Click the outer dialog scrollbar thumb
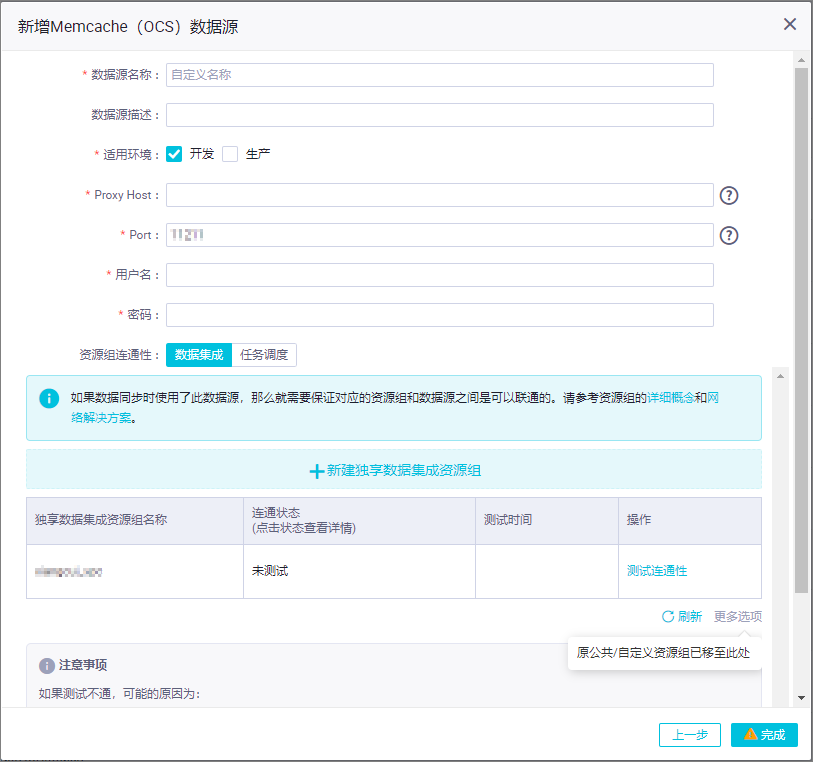 pos(802,330)
